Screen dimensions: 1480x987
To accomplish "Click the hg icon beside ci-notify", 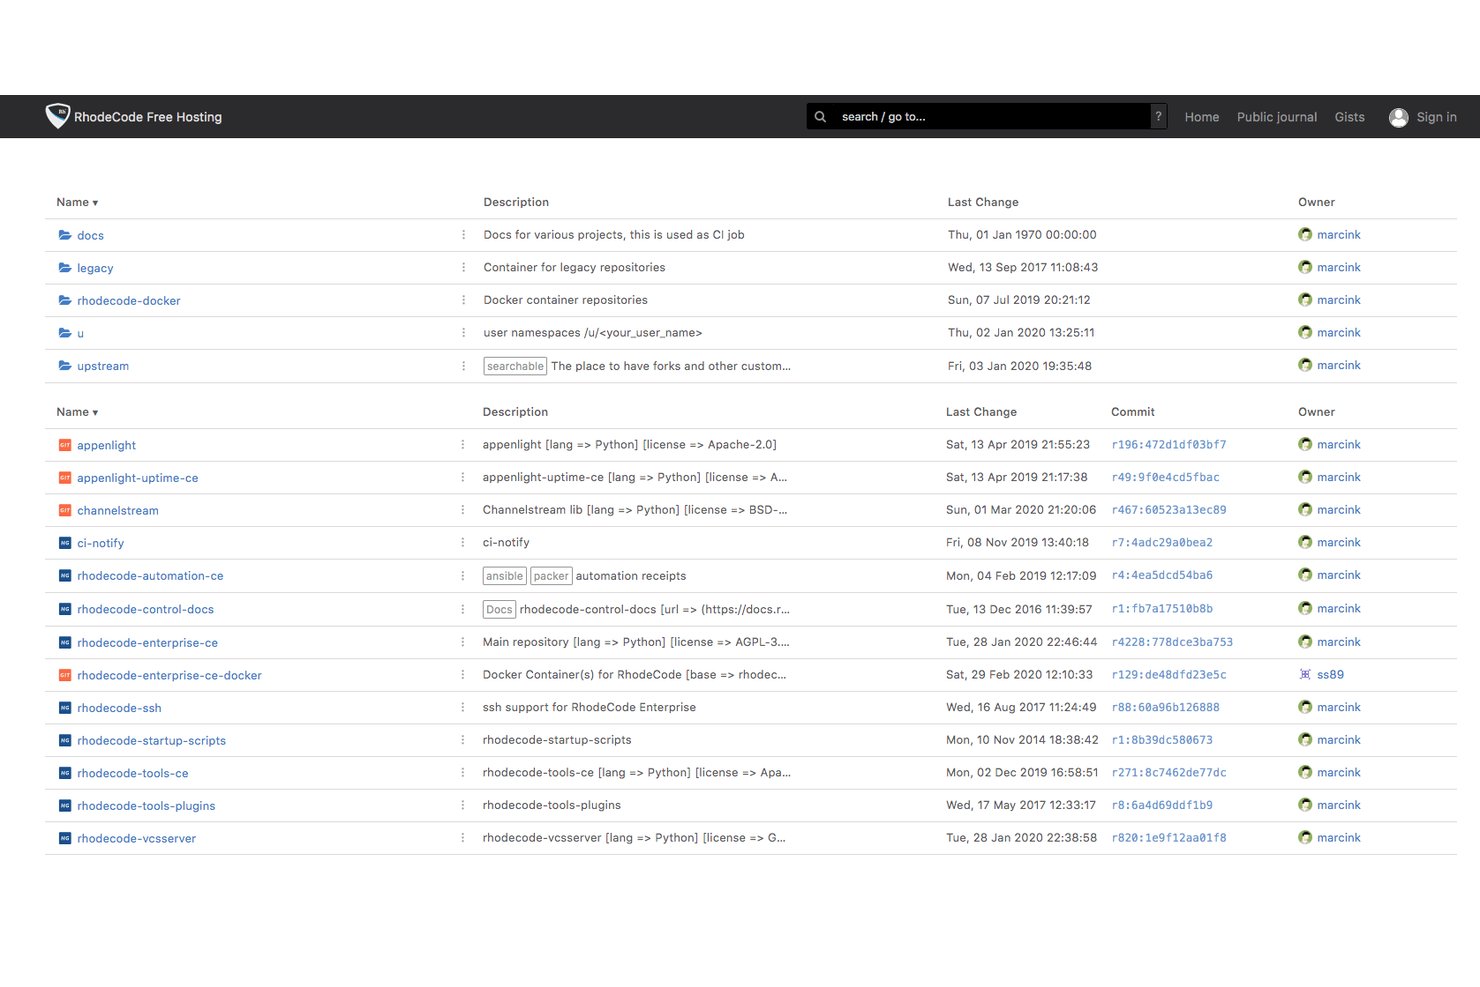I will [x=65, y=543].
